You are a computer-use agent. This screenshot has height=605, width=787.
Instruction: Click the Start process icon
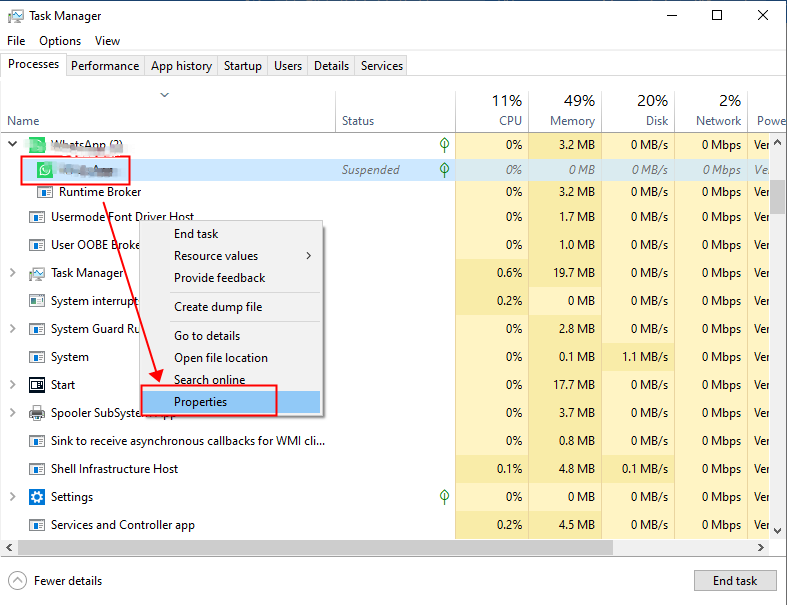click(37, 385)
